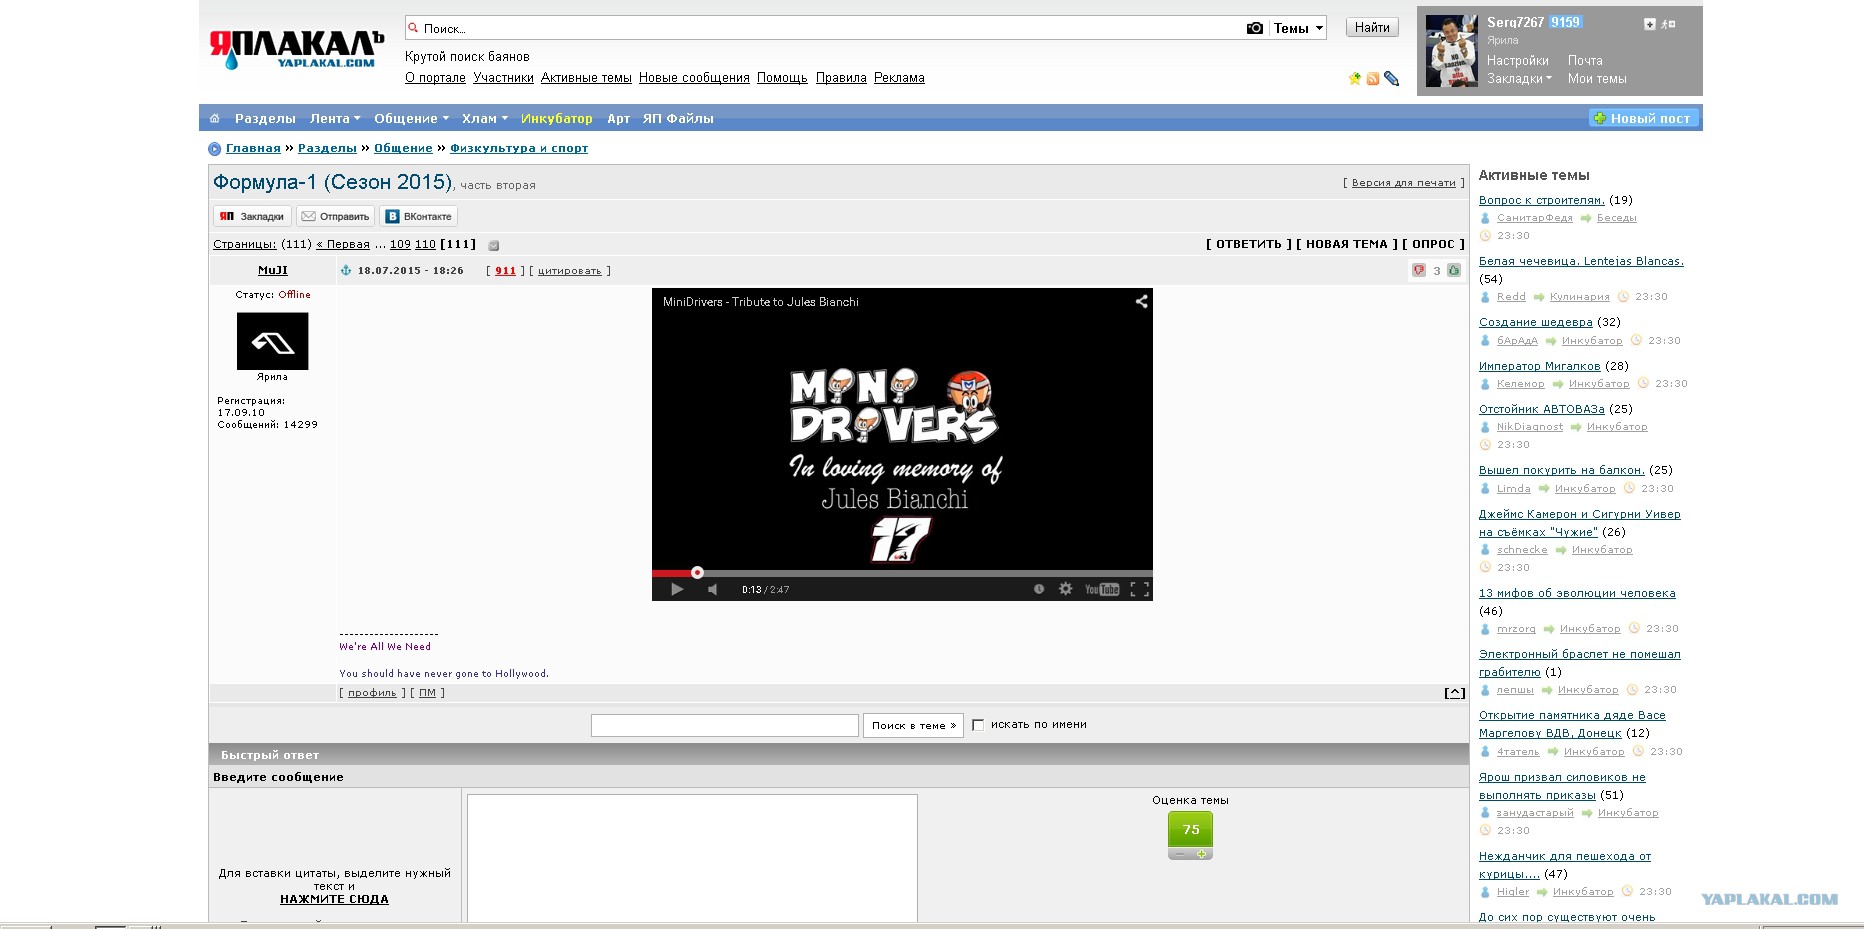Click the НОВАЯ ТЕМА button
The width and height of the screenshot is (1864, 929).
pos(1346,244)
